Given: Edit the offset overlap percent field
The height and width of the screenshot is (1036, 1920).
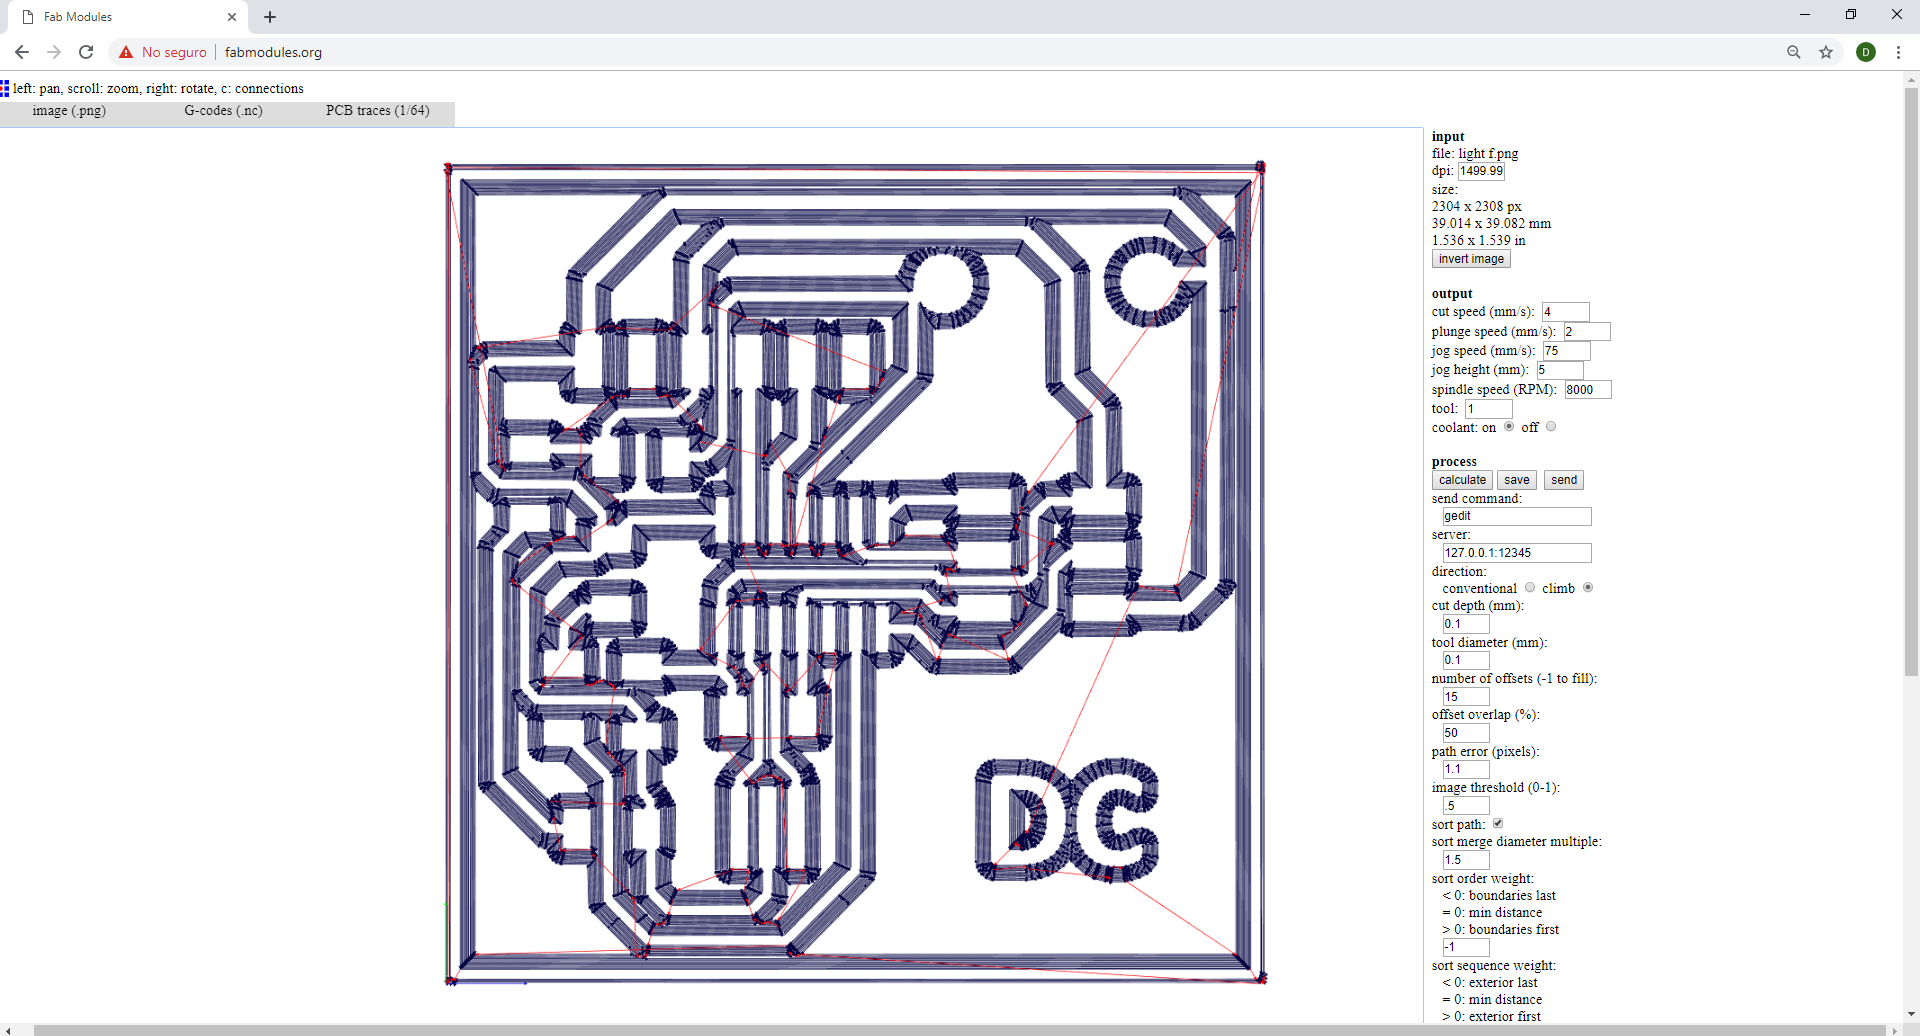Looking at the screenshot, I should pos(1466,733).
